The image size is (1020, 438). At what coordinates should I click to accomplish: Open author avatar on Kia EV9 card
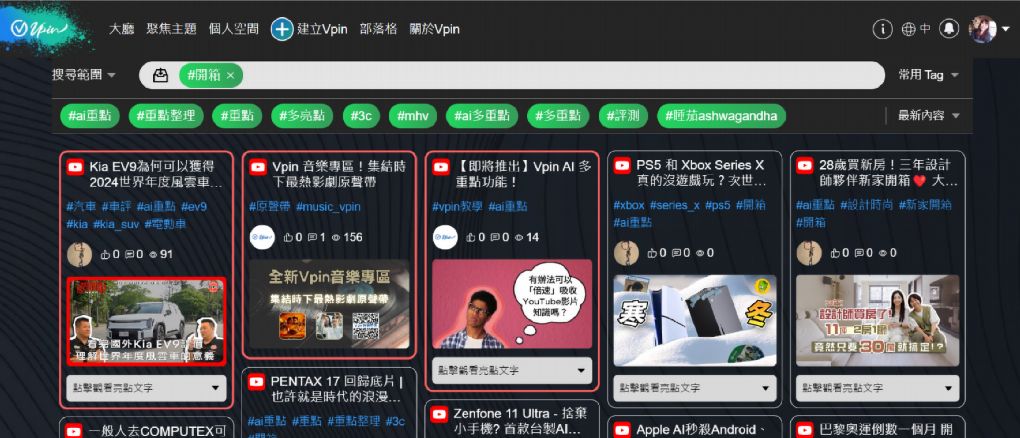(x=79, y=254)
